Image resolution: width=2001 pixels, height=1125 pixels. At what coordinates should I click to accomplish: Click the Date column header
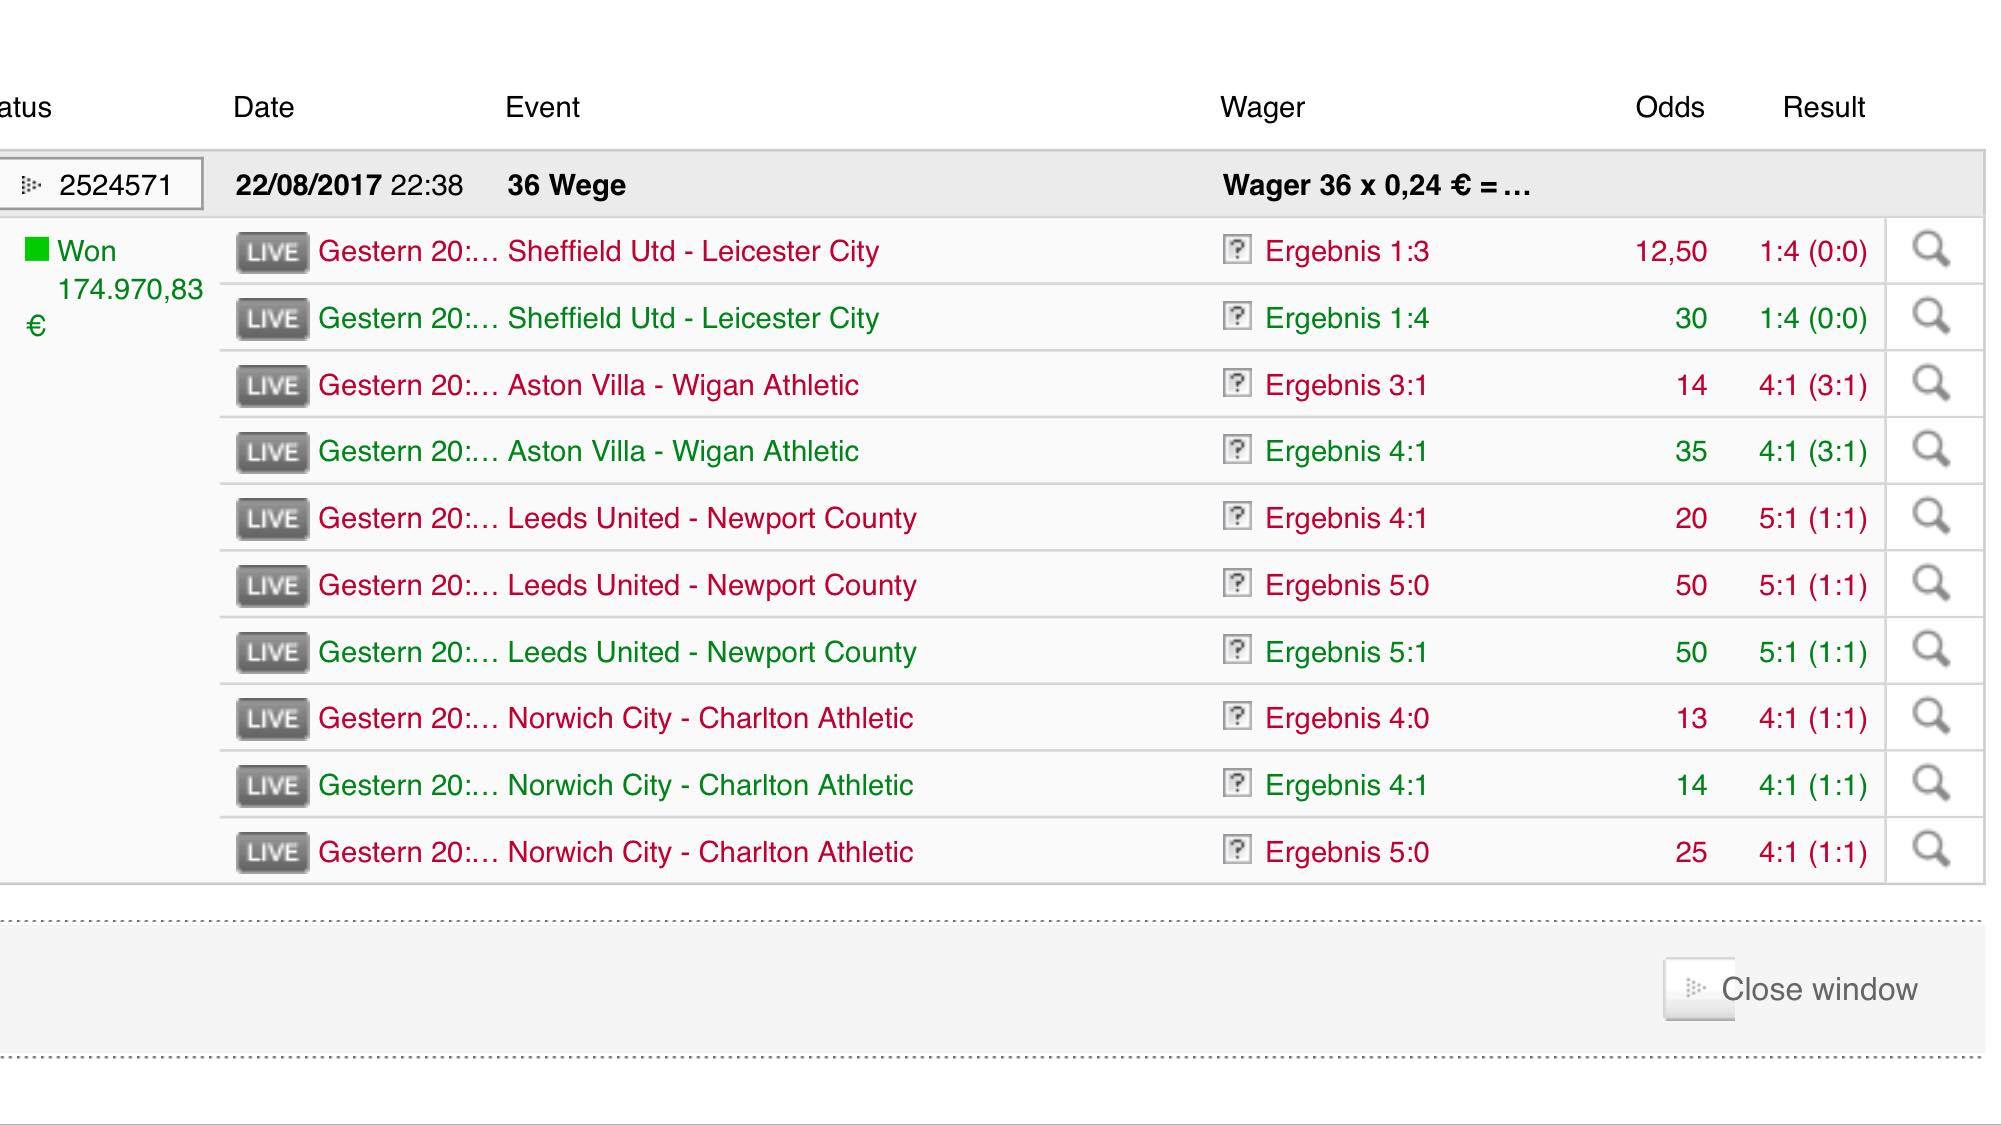pos(263,107)
